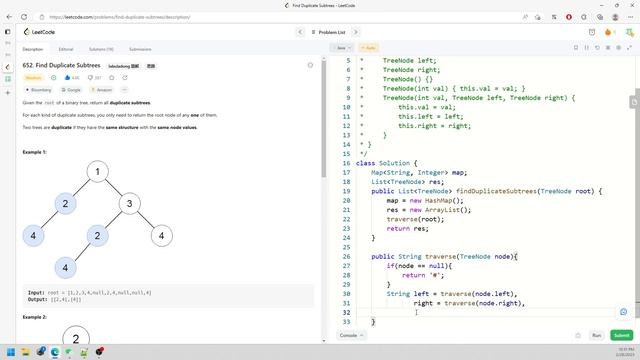Open the Editorial tab

[x=66, y=49]
